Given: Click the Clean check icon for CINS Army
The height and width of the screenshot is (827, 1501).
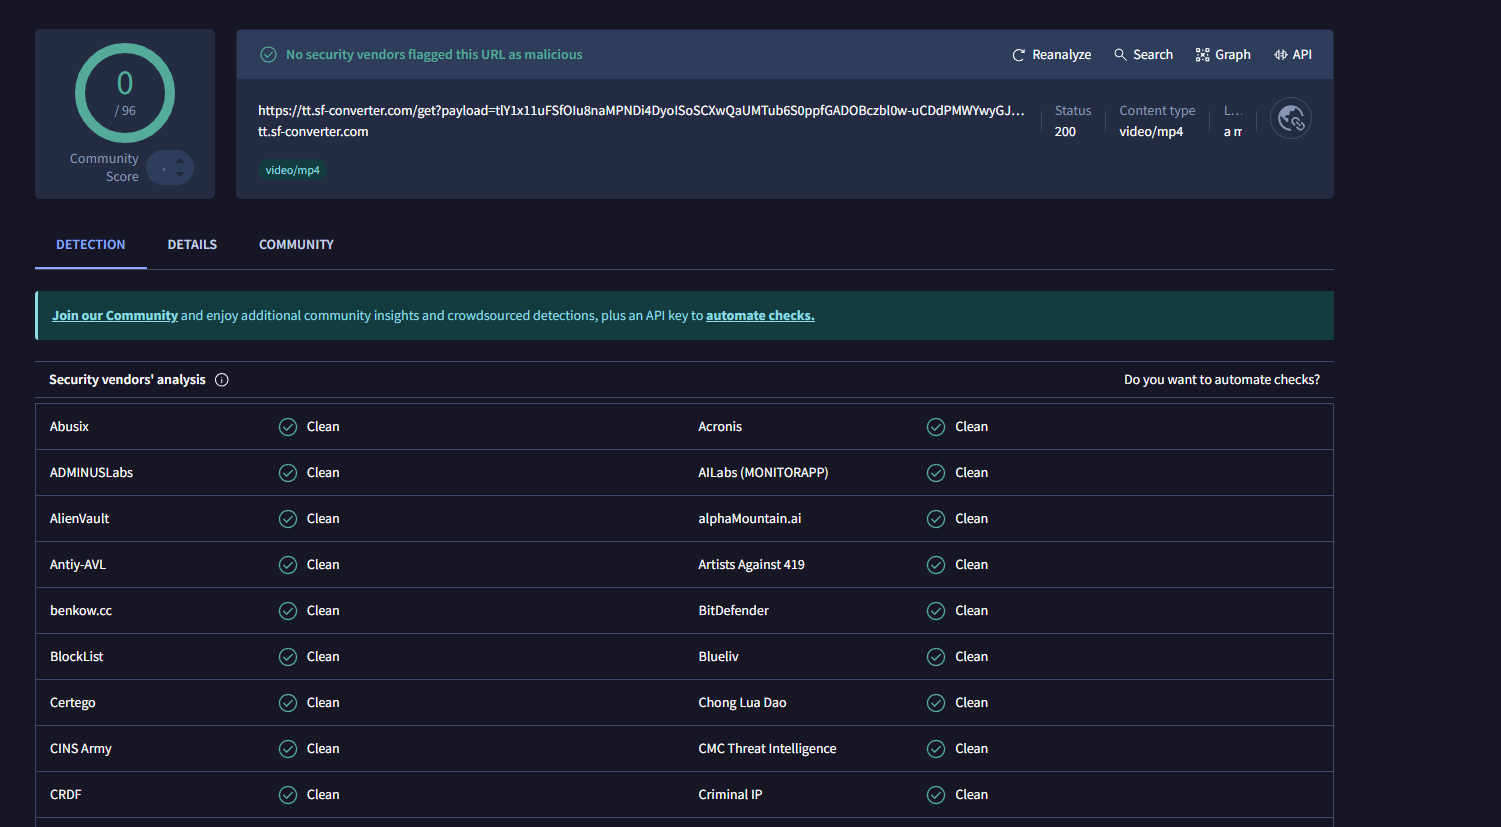Looking at the screenshot, I should [288, 749].
